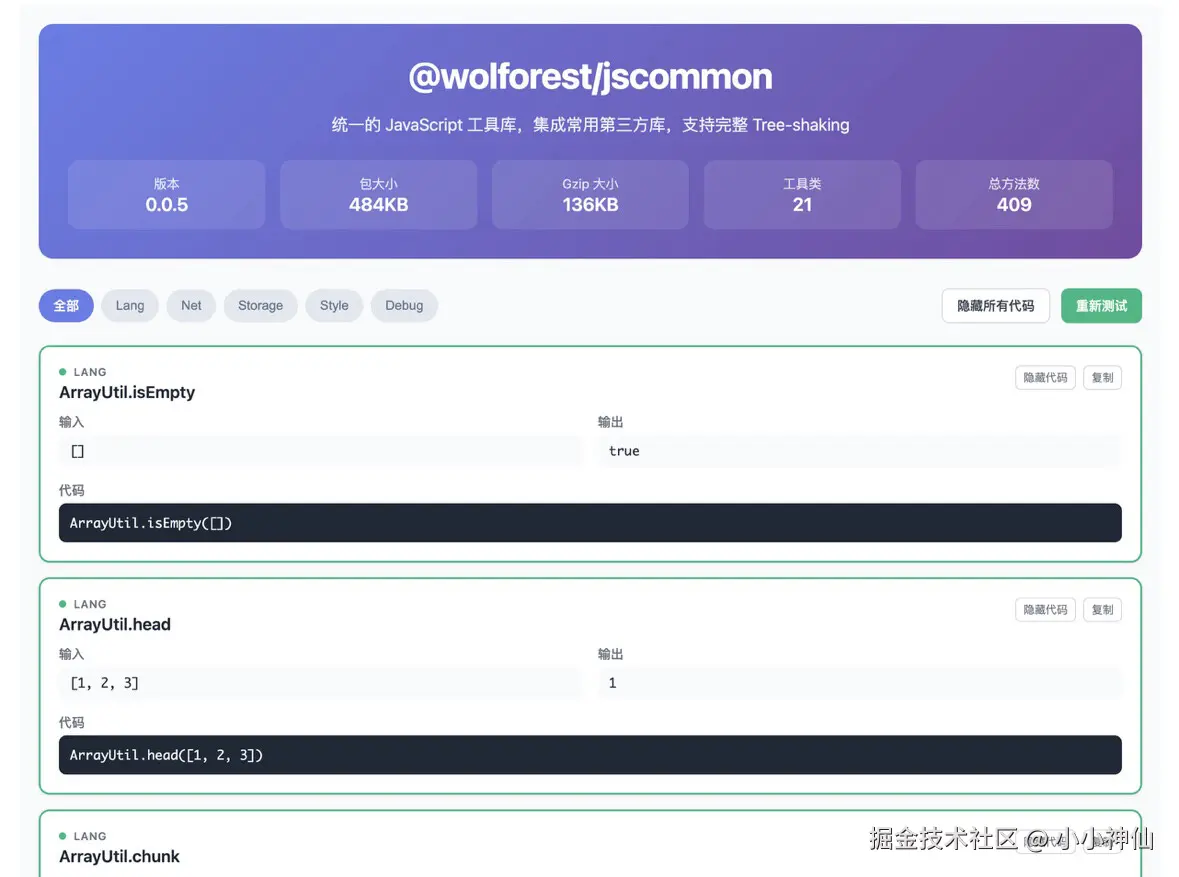The height and width of the screenshot is (877, 1179).
Task: Click the @wolforest/jscommon title
Action: point(590,77)
